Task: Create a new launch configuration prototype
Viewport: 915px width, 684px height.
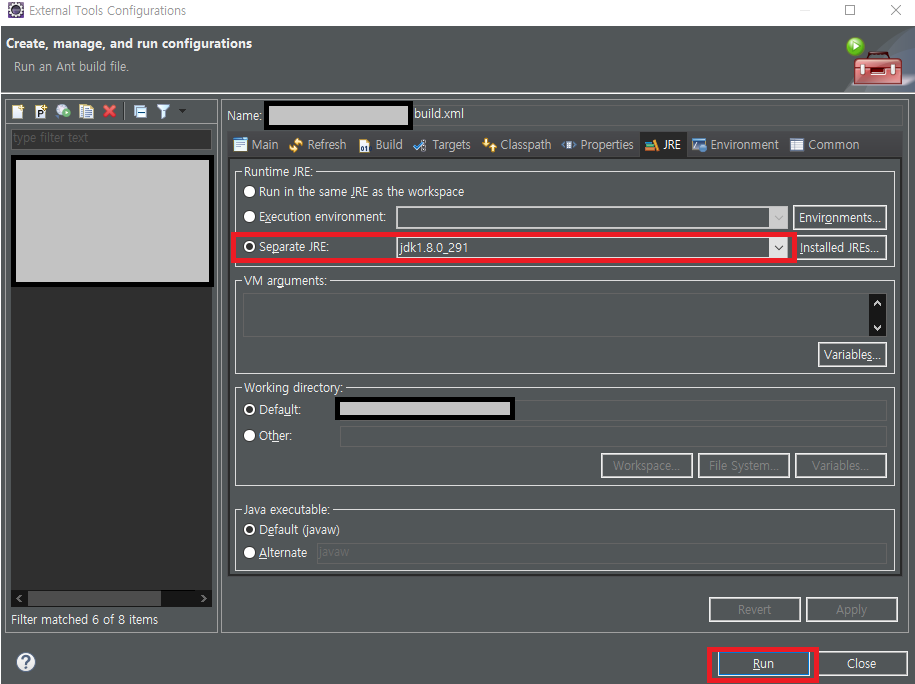Action: coord(40,111)
